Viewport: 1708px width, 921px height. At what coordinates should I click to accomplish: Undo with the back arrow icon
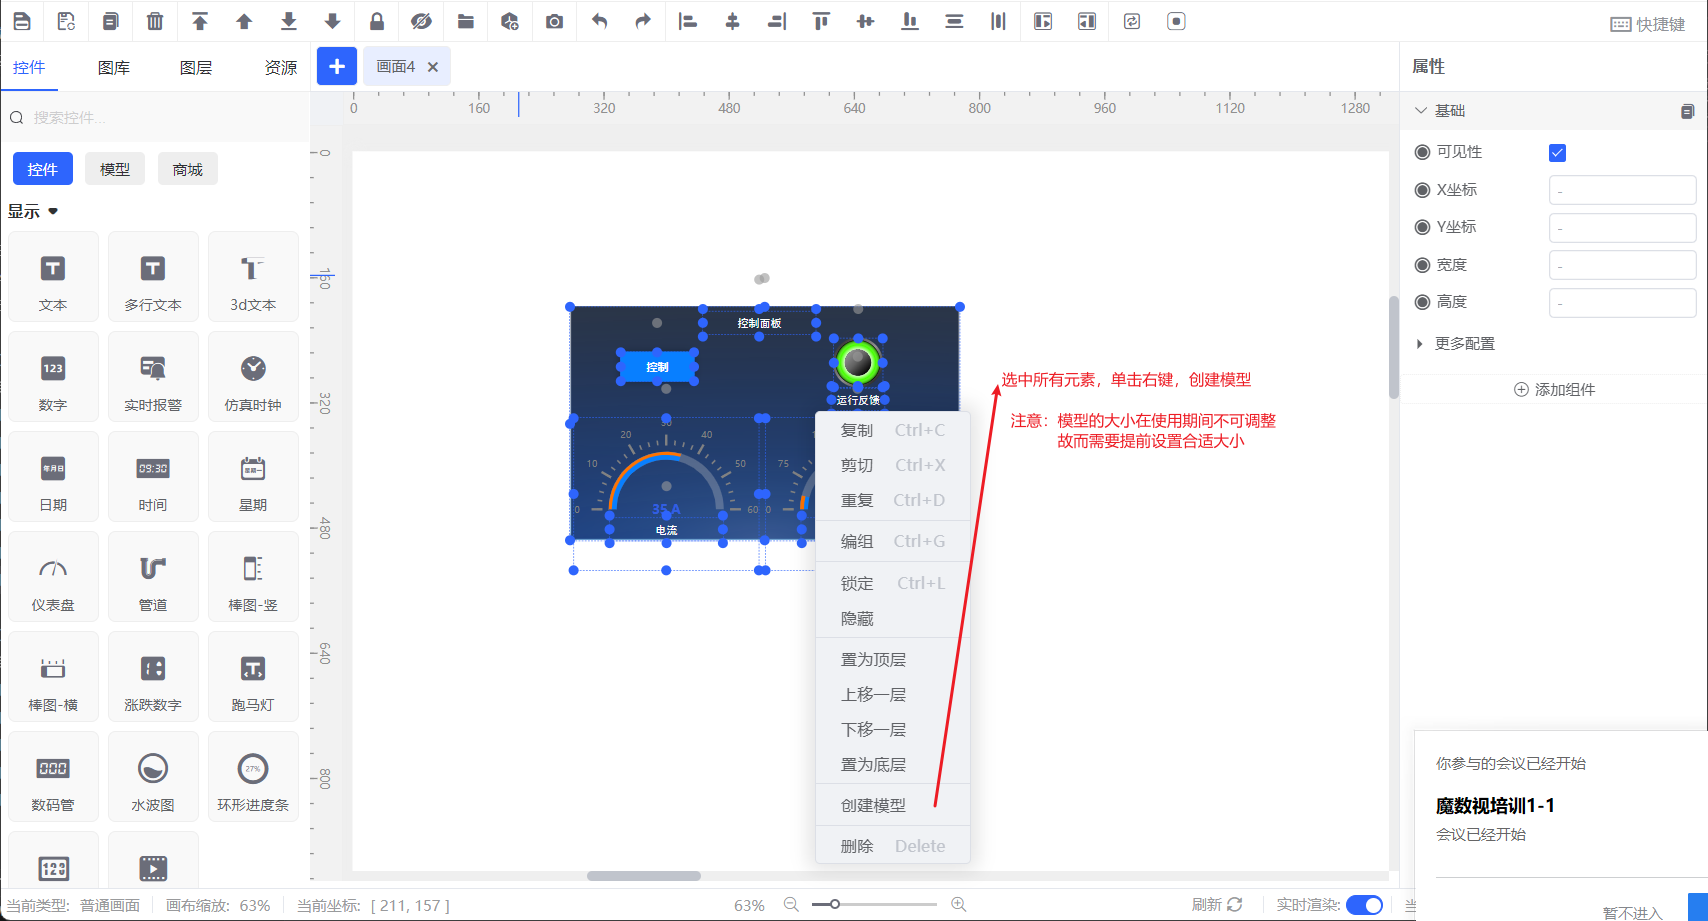point(599,21)
